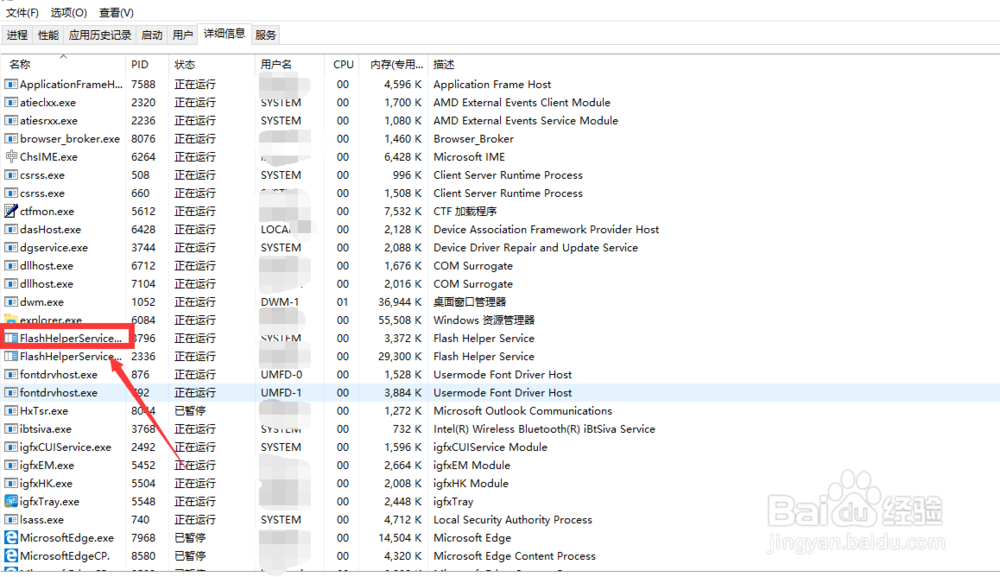Click the ibtsiva.exe process icon
Viewport: 1000px width, 577px height.
click(x=11, y=429)
